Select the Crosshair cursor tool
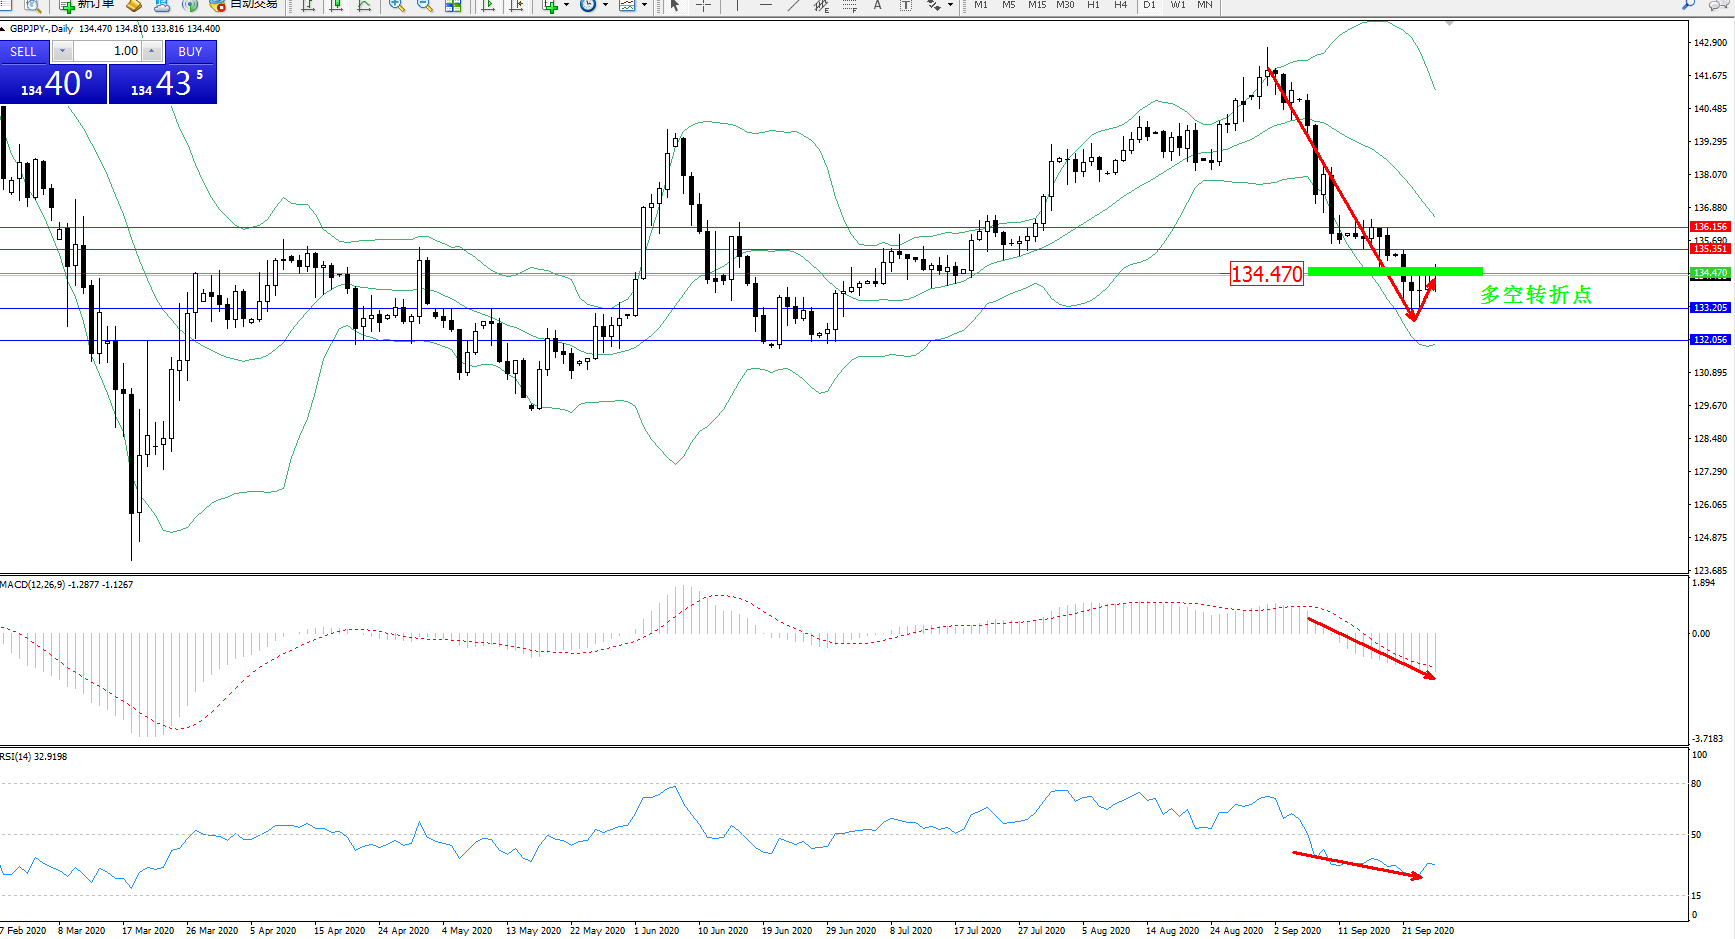Image resolution: width=1735 pixels, height=939 pixels. point(704,5)
